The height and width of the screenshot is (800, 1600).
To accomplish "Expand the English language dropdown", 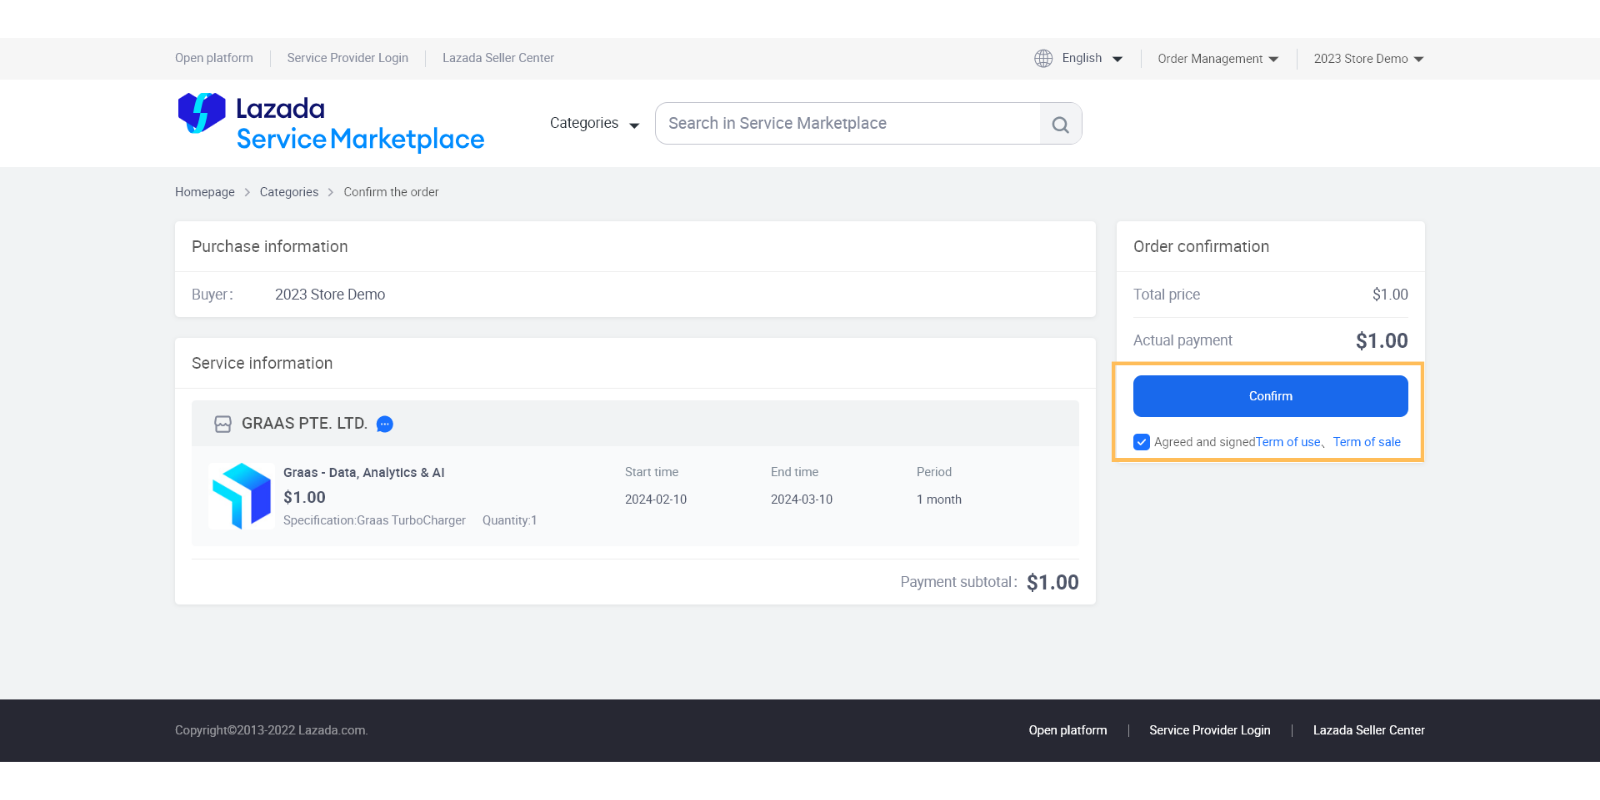I will click(x=1092, y=58).
